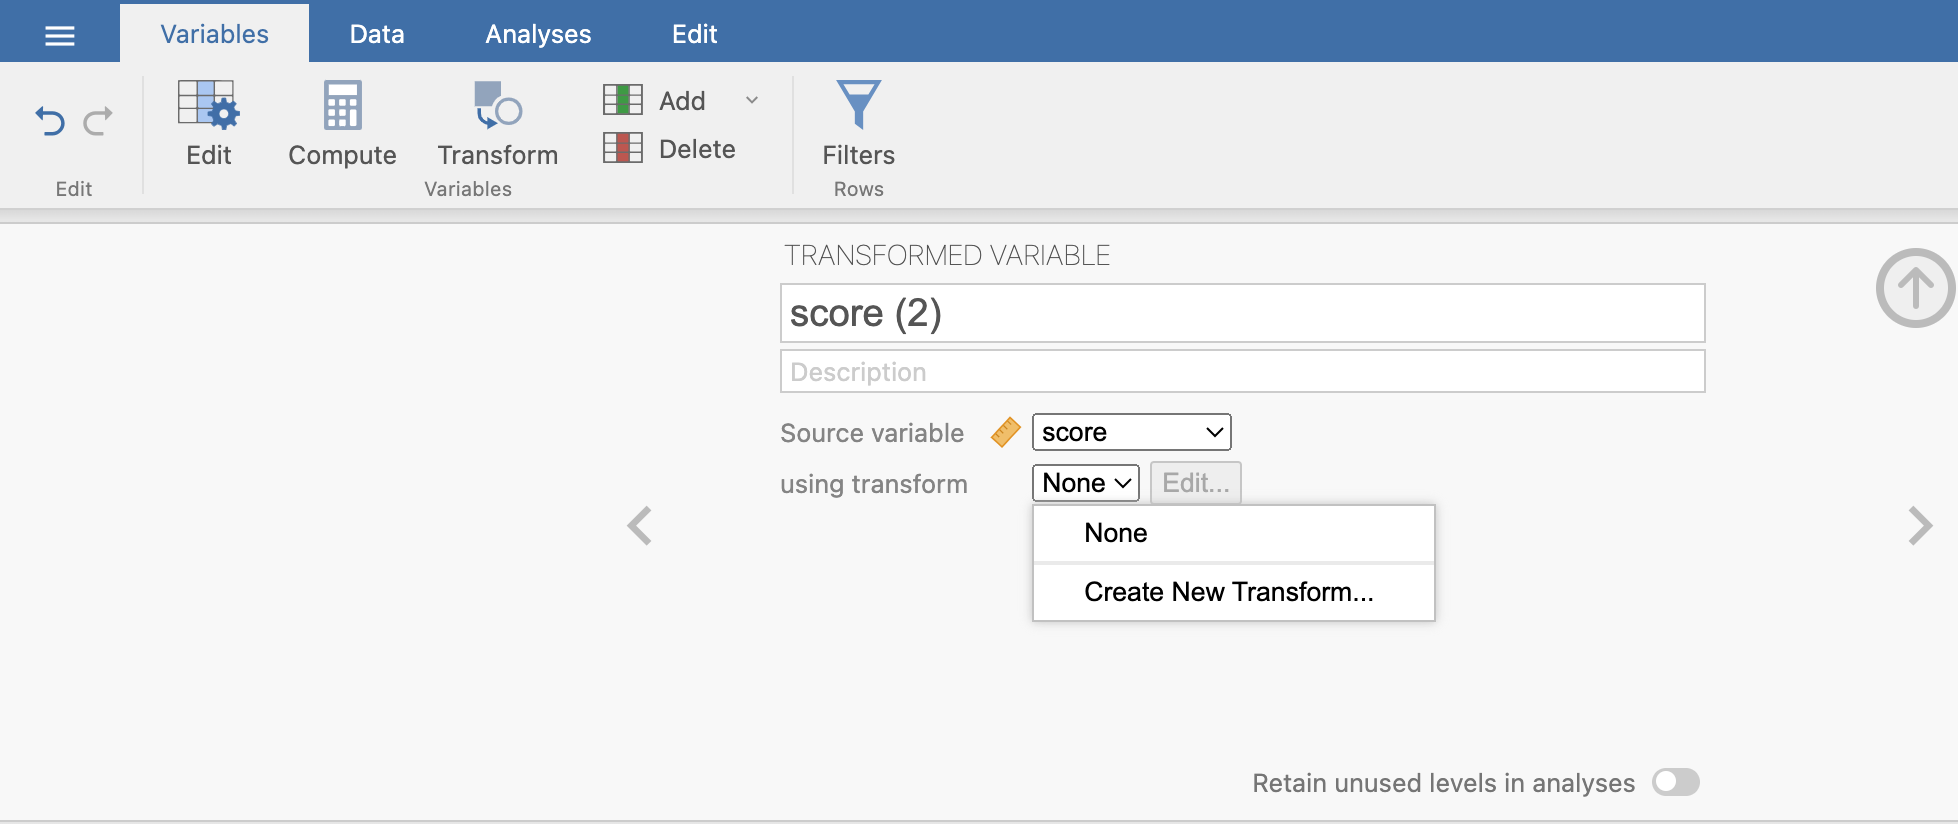Expand the Add variable dropdown arrow
This screenshot has height=824, width=1958.
(752, 100)
